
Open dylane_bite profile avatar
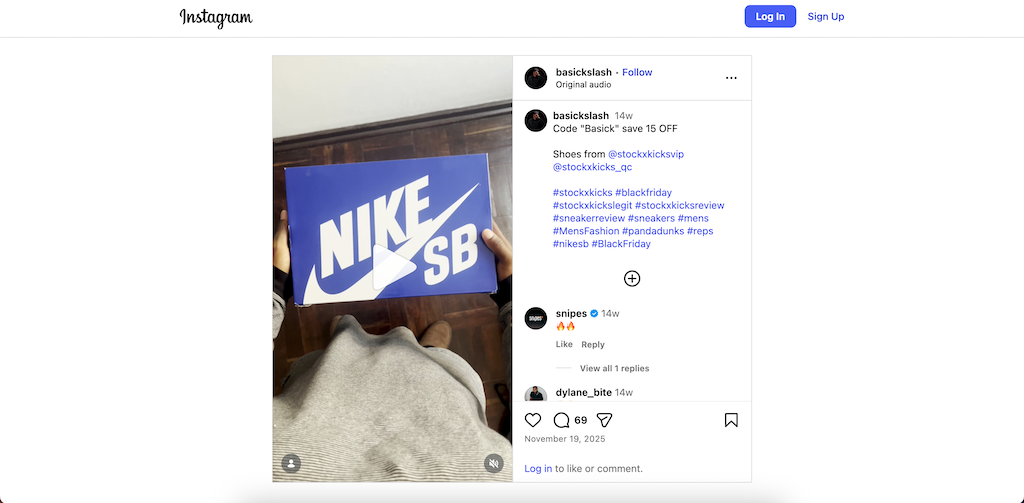[x=536, y=393]
